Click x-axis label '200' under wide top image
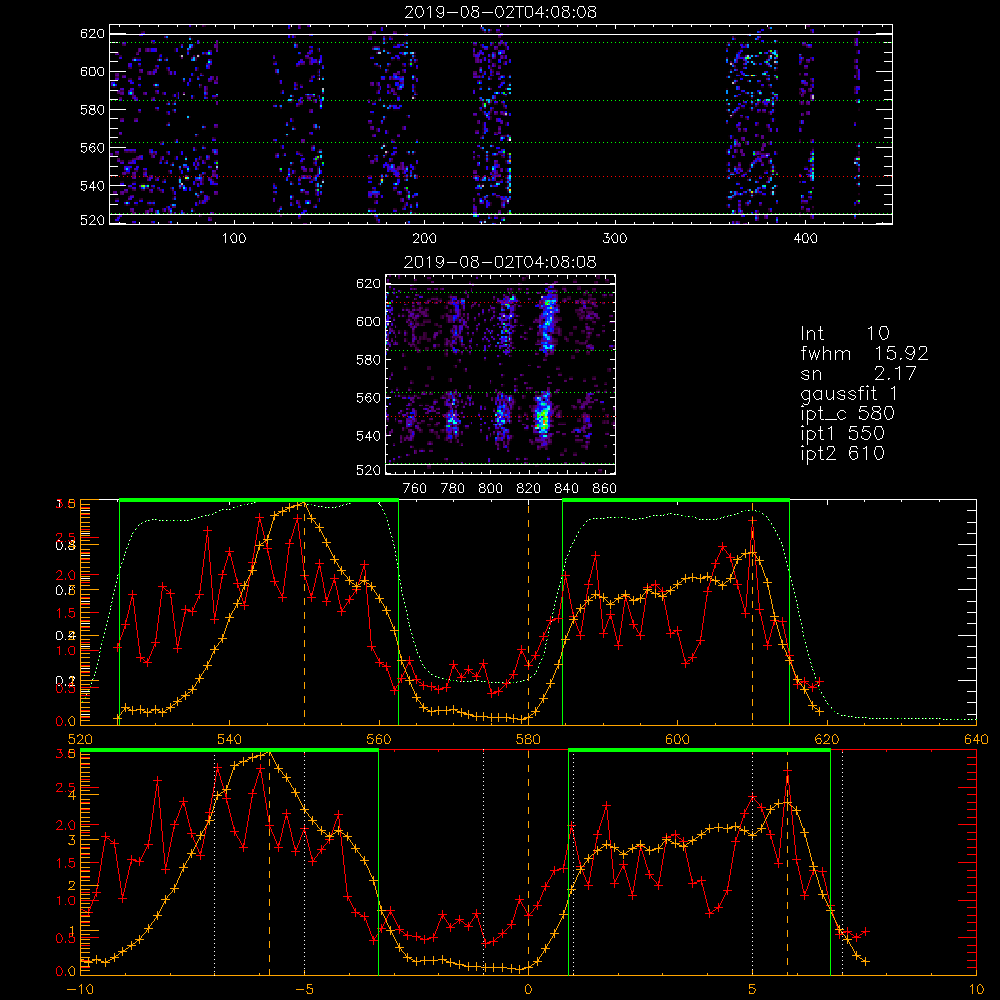Viewport: 1000px width, 1000px height. coord(424,239)
